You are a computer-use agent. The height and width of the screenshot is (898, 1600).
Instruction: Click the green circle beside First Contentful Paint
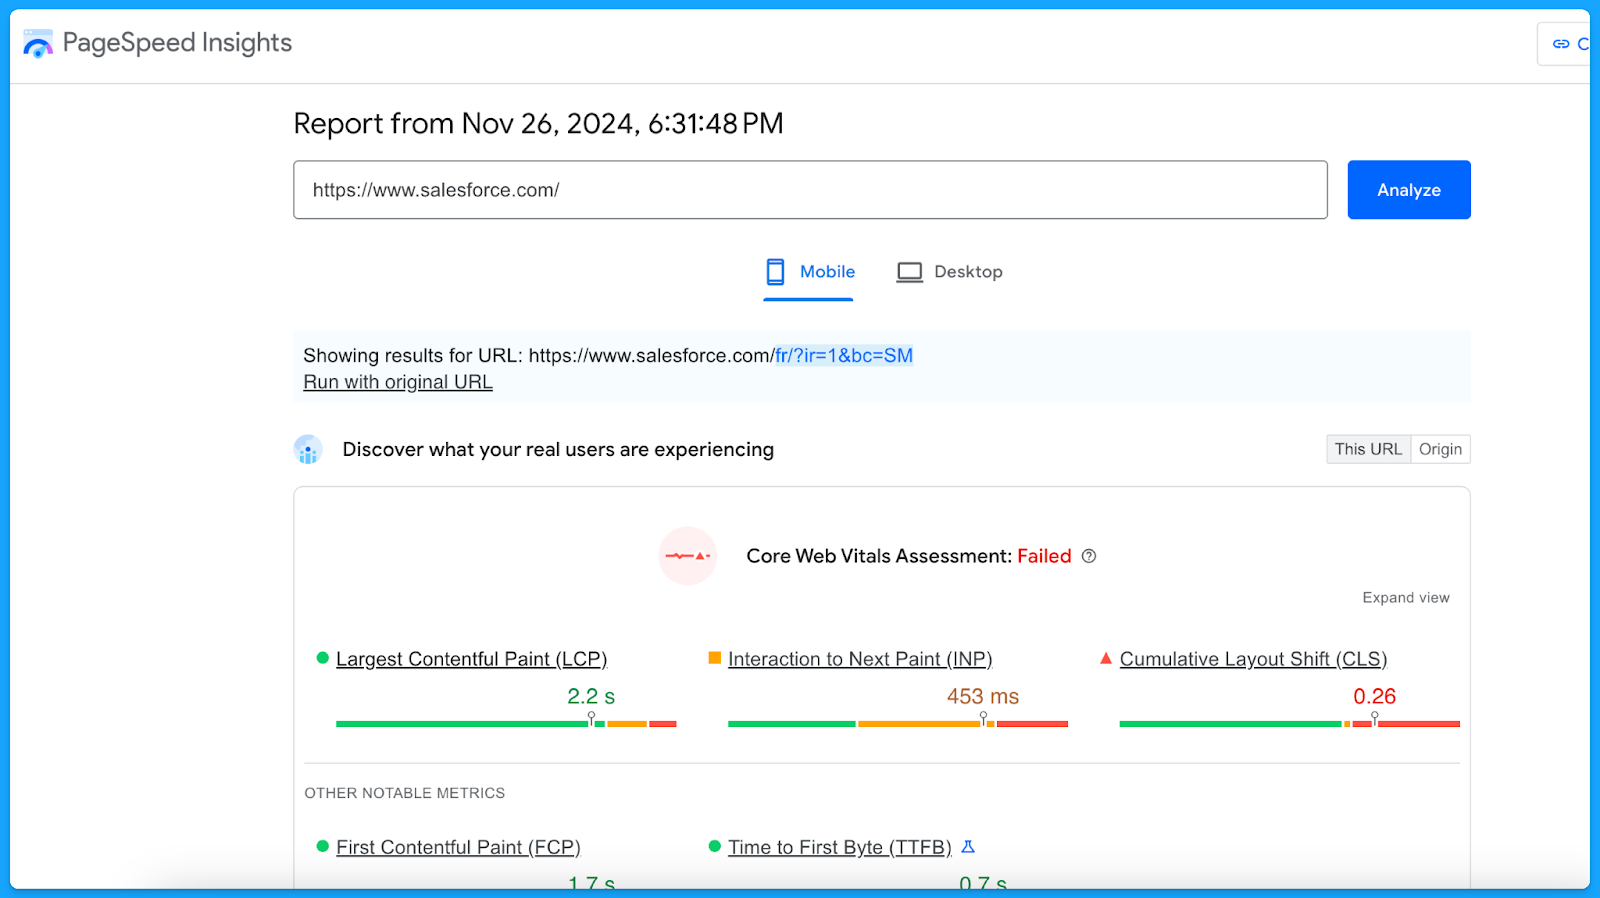click(322, 846)
